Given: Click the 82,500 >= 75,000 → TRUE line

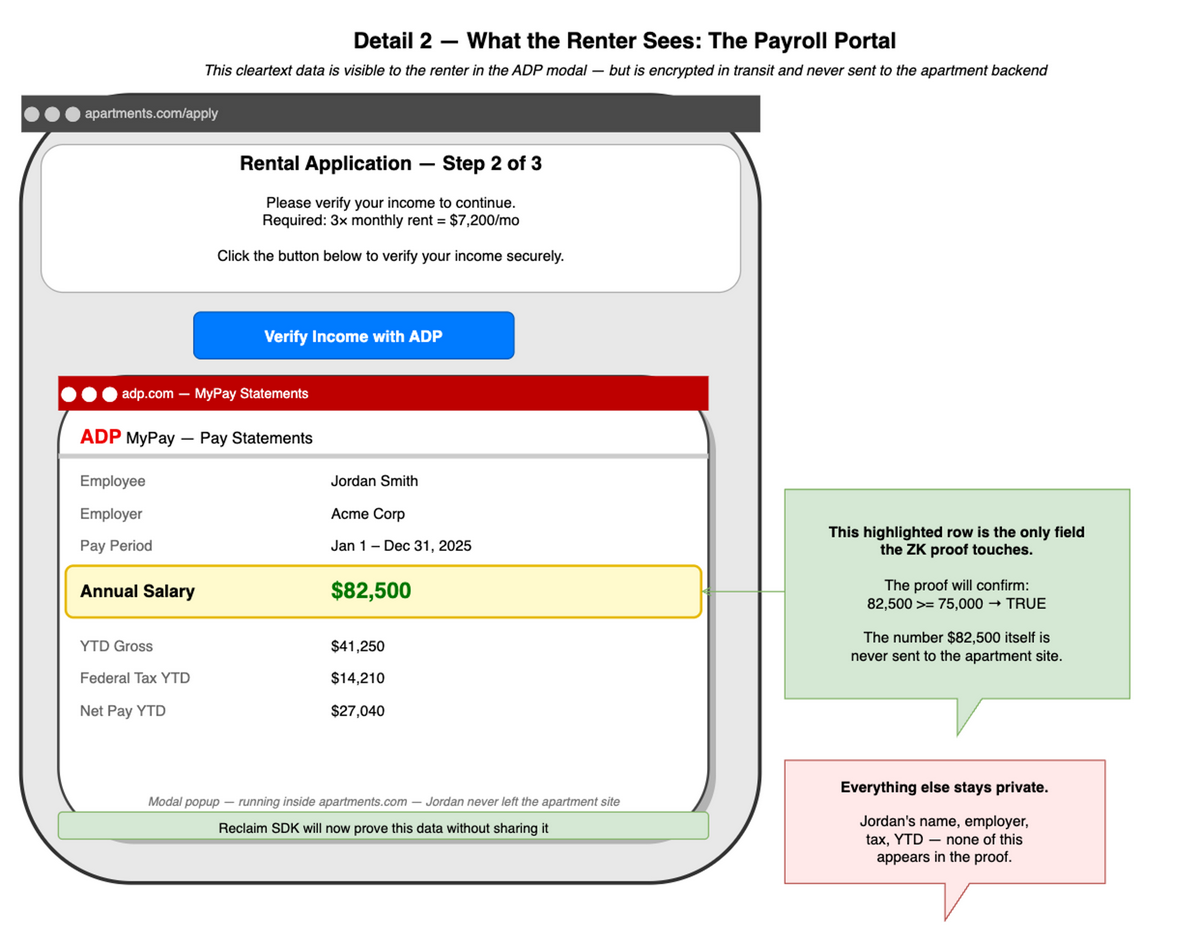Looking at the screenshot, I should click(957, 604).
